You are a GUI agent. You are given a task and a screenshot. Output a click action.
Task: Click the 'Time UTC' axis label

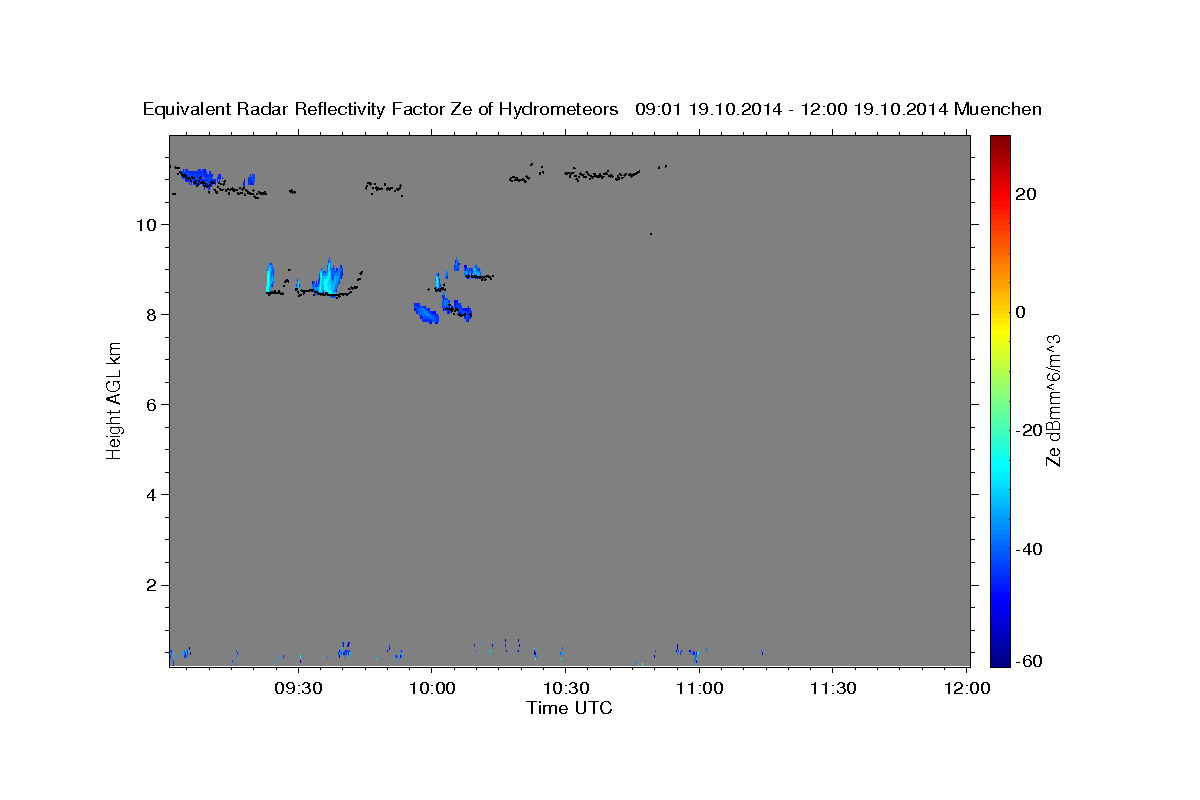(x=569, y=708)
